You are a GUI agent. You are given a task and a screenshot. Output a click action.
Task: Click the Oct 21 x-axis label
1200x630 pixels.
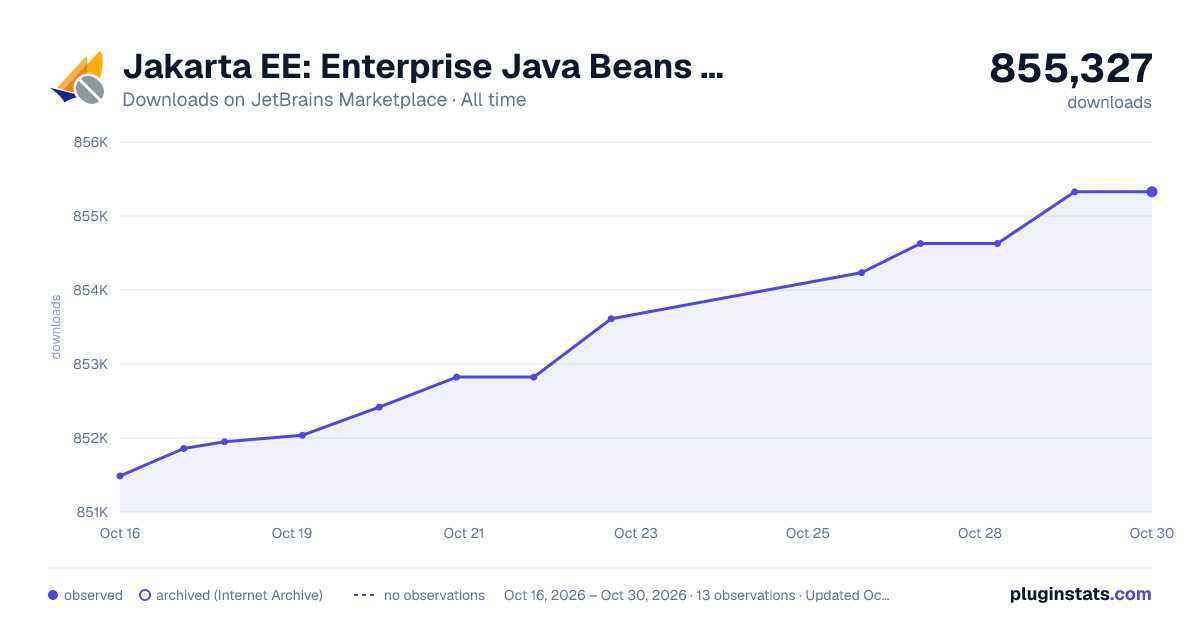point(464,533)
